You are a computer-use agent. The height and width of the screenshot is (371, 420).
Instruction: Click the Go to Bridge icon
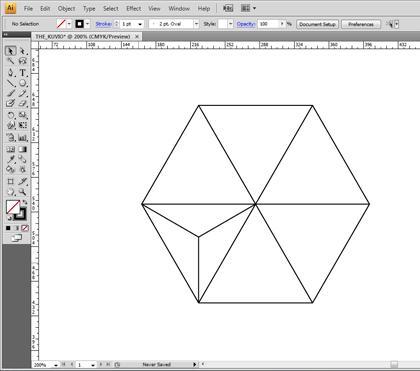pyautogui.click(x=228, y=8)
